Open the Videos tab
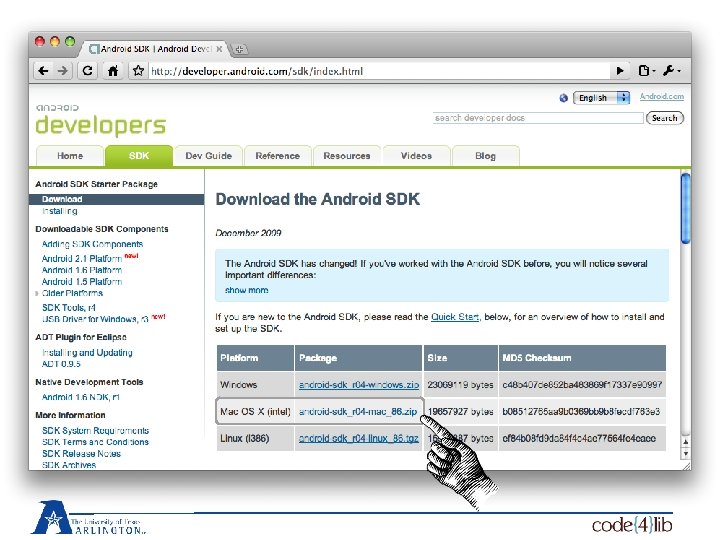This screenshot has height=540, width=720. [416, 156]
